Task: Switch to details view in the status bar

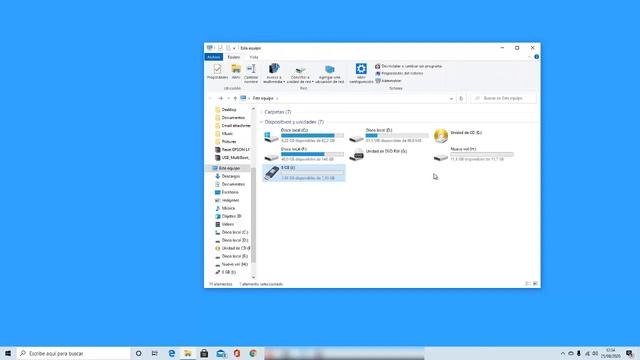Action: [x=528, y=284]
